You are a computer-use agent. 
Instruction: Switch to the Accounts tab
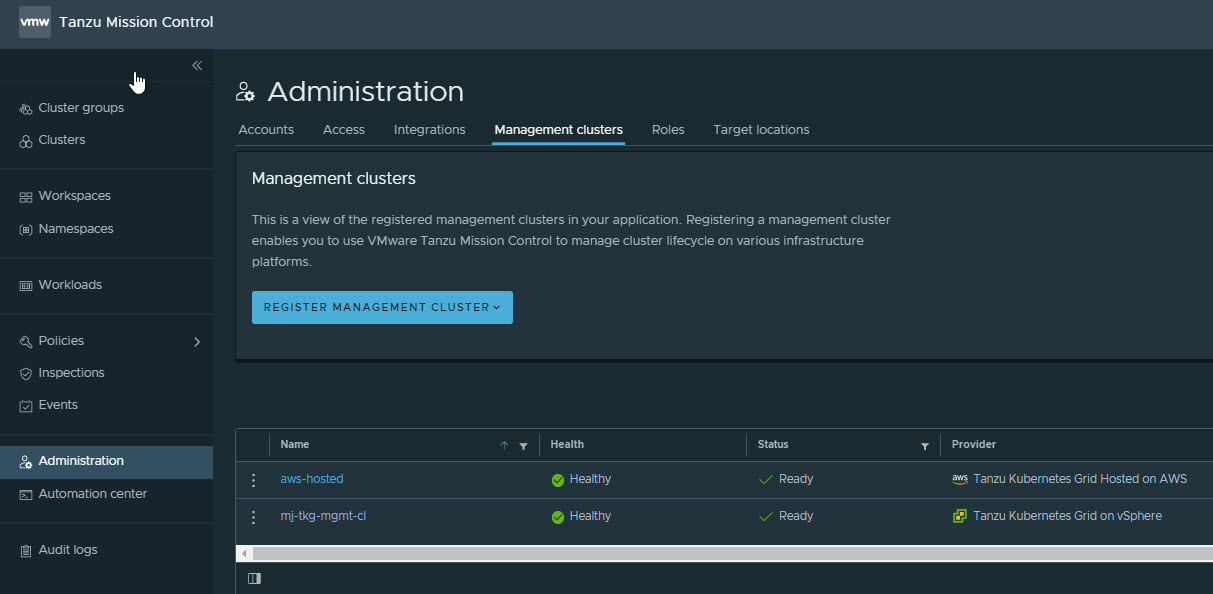266,130
